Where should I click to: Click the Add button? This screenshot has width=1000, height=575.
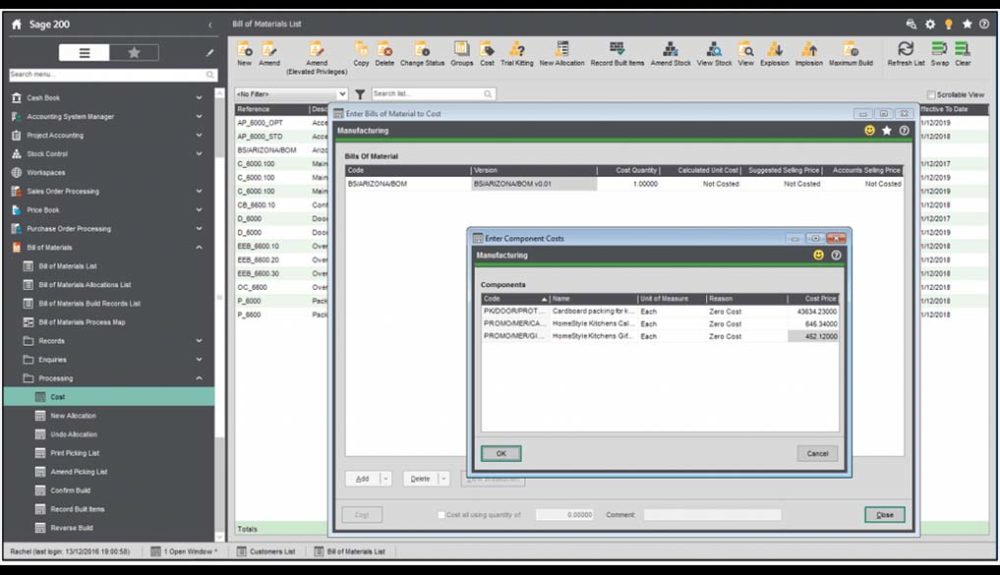tap(362, 479)
